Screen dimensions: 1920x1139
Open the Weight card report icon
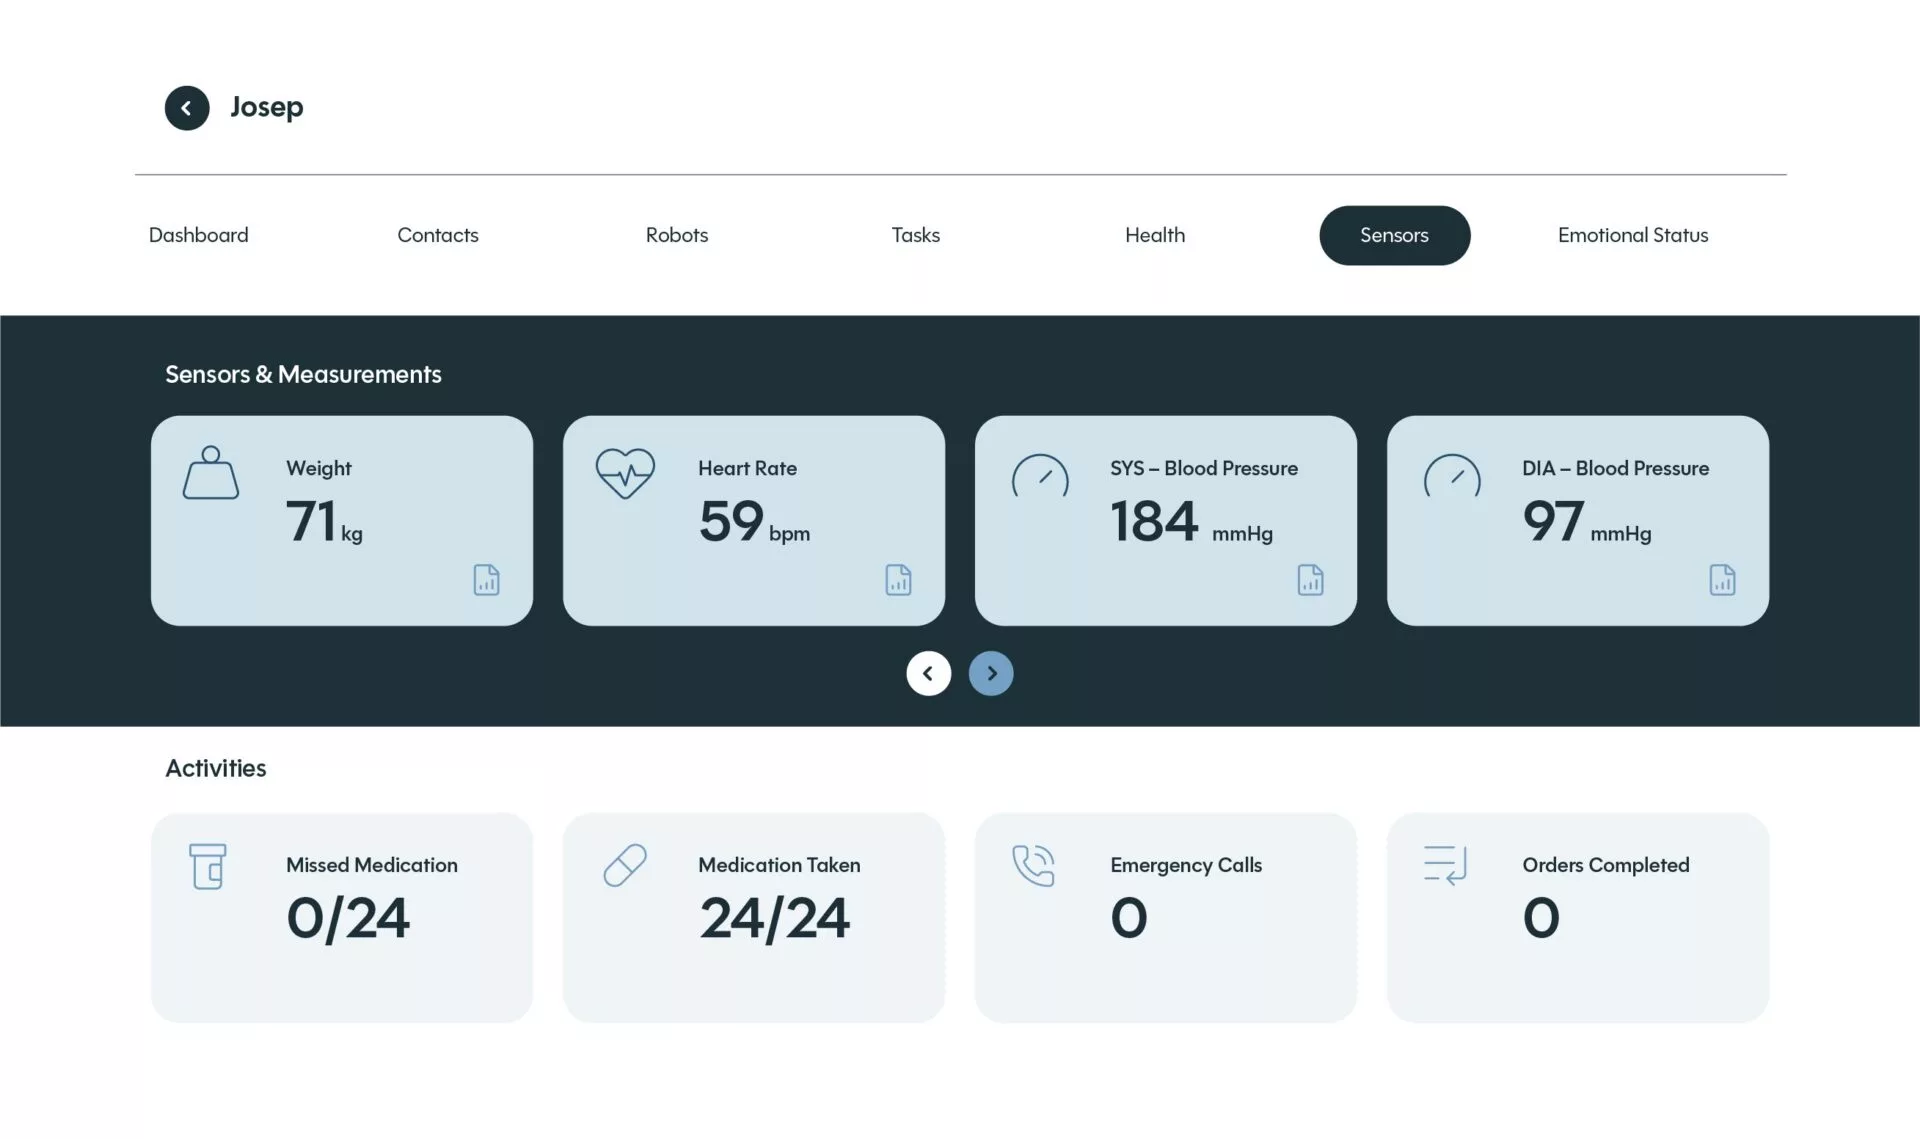click(x=486, y=580)
